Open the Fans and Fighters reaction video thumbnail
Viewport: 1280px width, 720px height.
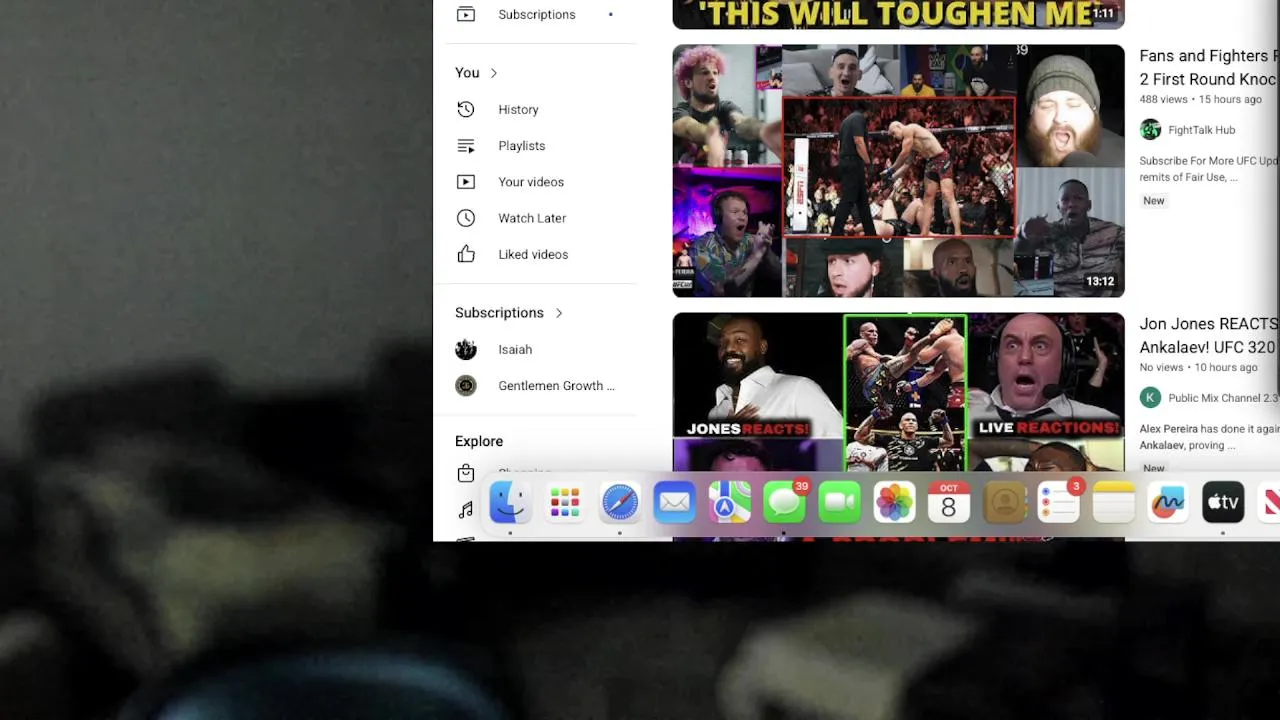click(898, 171)
